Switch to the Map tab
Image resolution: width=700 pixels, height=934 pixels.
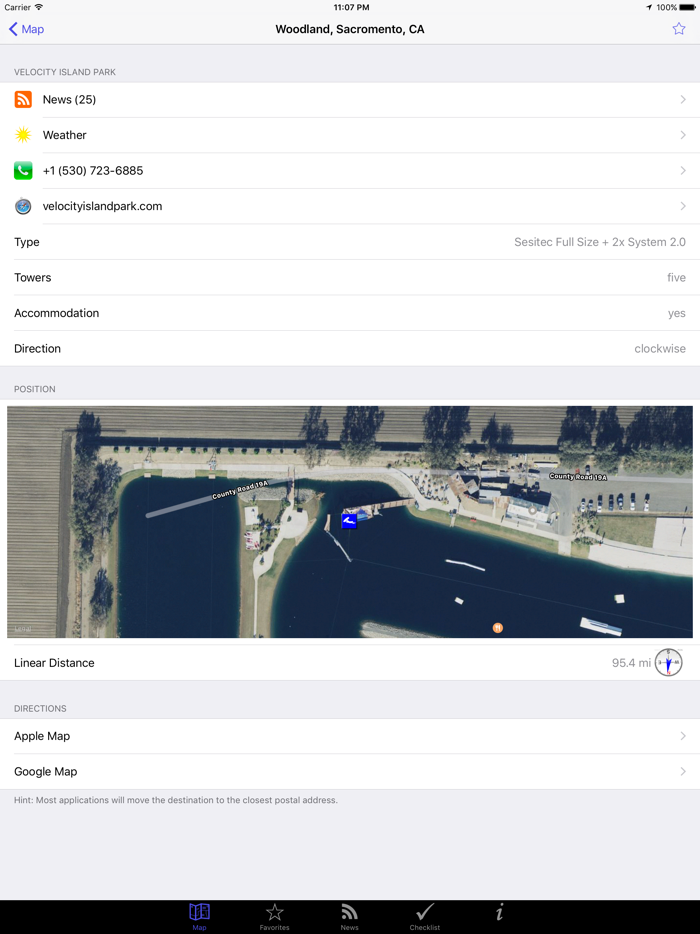[x=200, y=916]
